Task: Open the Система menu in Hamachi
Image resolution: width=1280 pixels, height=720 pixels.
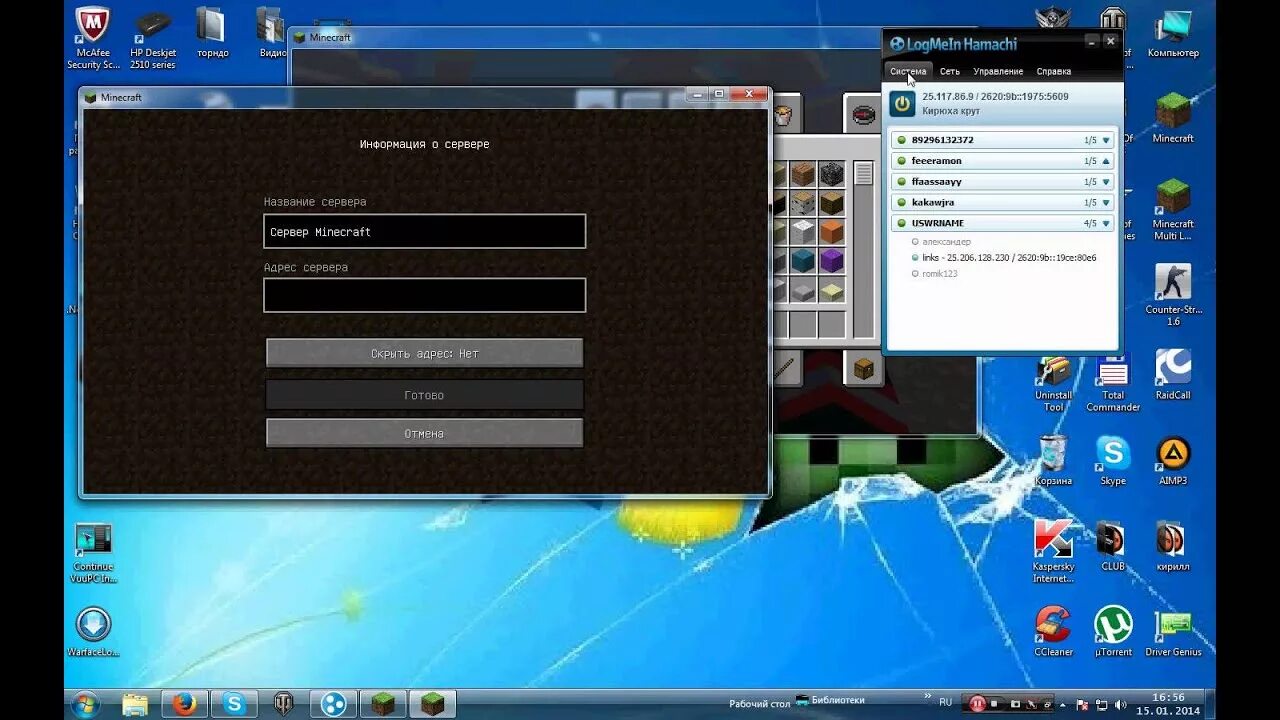Action: (x=908, y=71)
